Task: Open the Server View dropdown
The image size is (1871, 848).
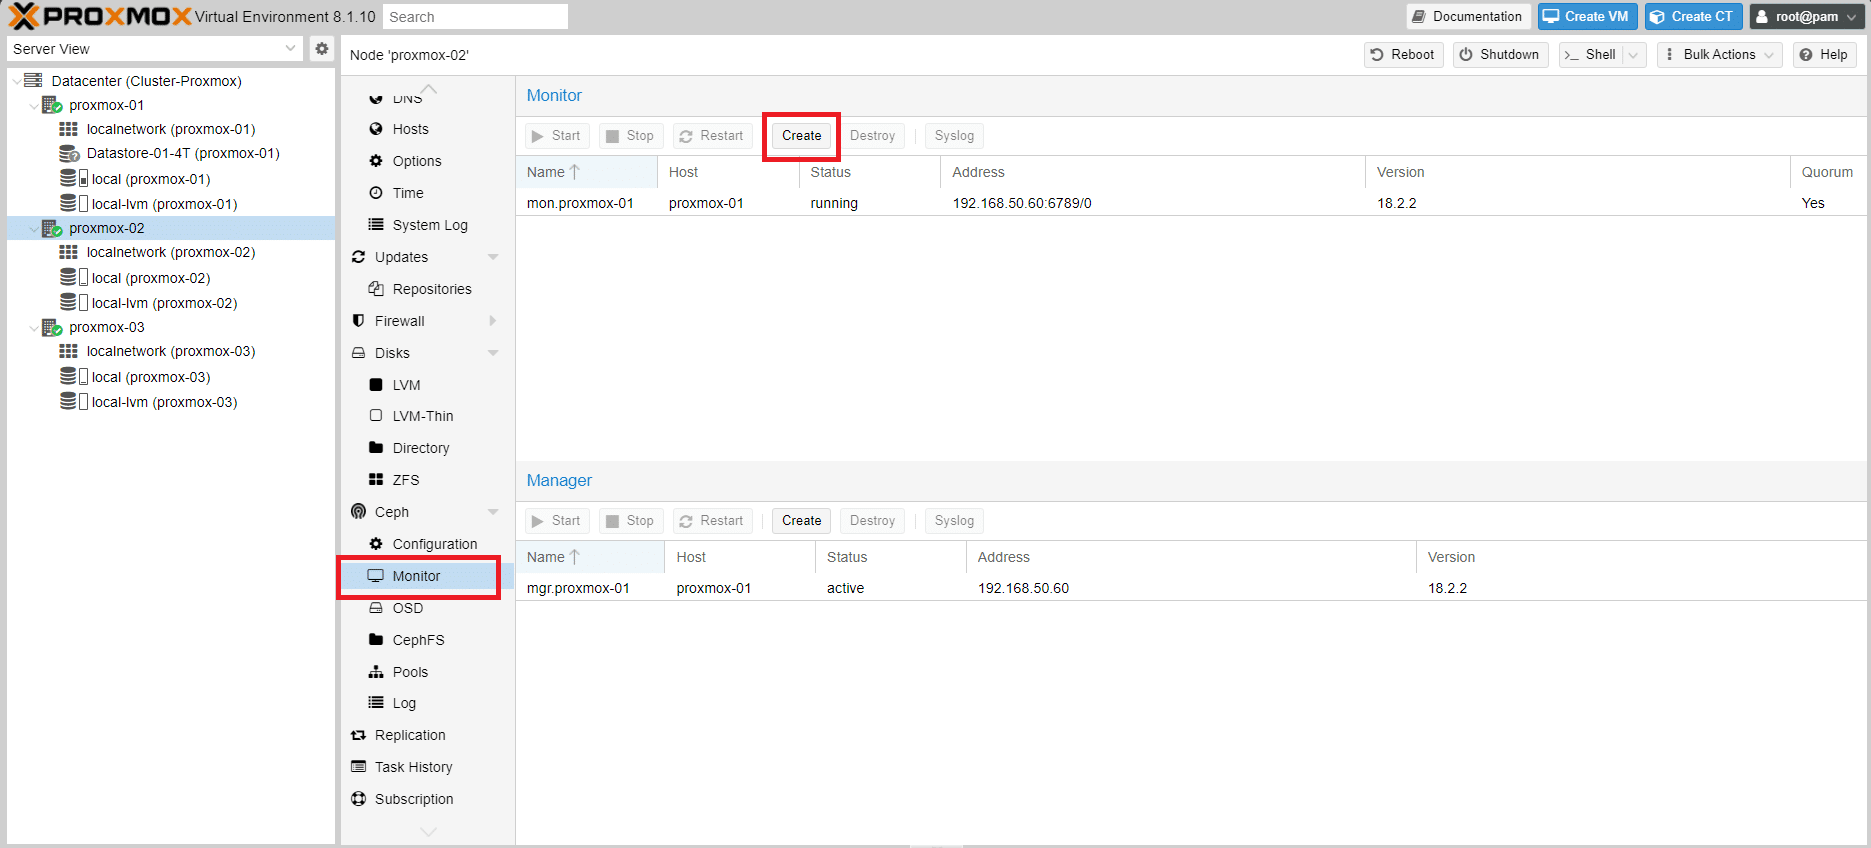Action: click(x=291, y=48)
